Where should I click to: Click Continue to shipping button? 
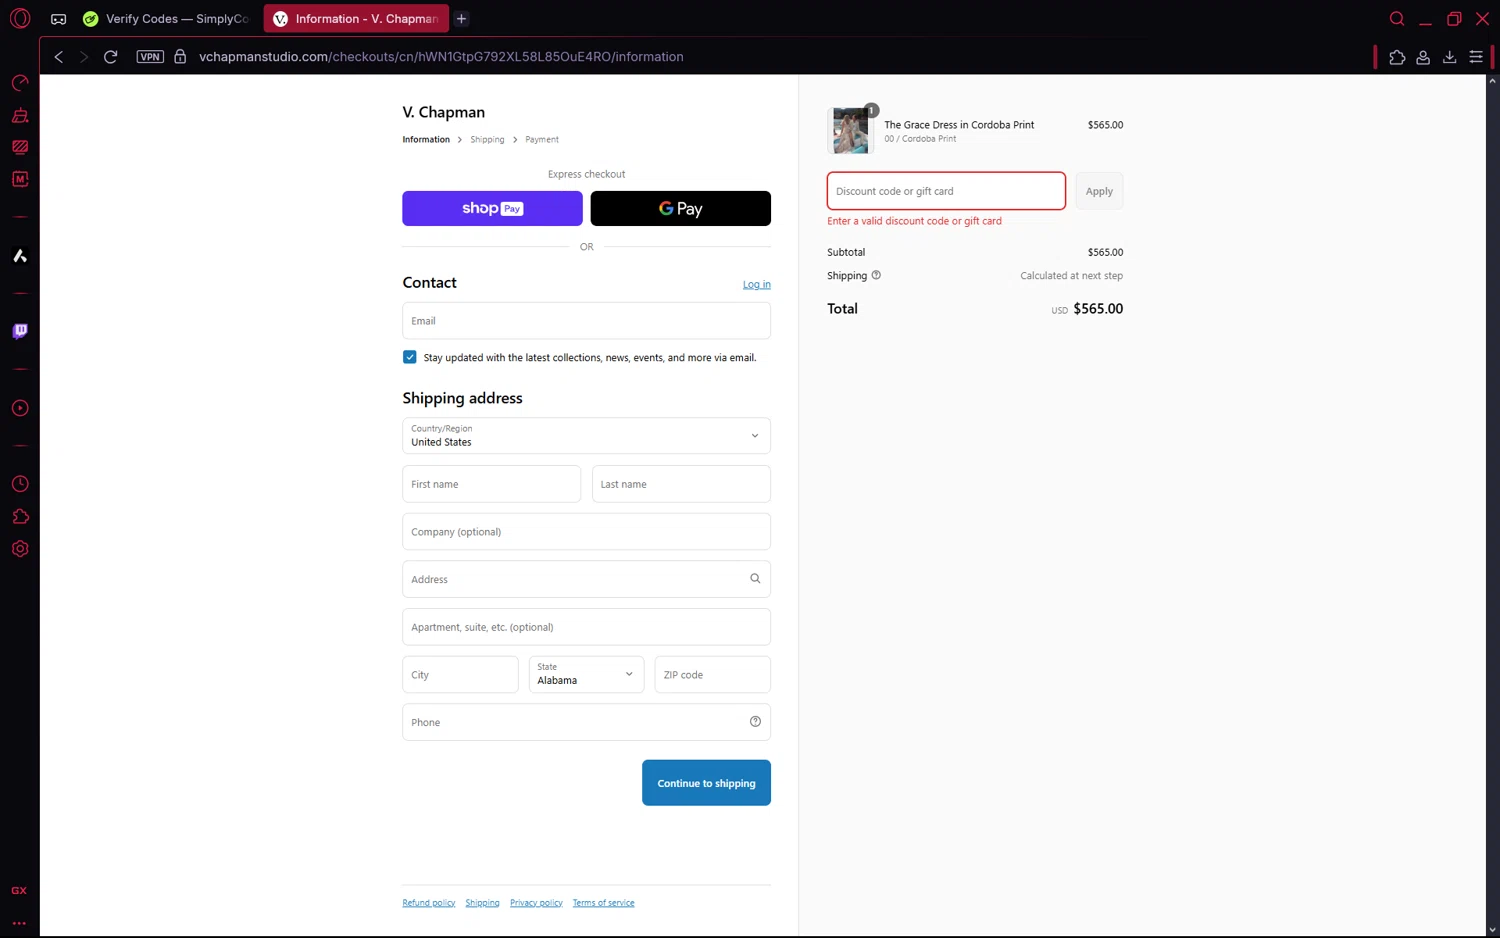(706, 783)
